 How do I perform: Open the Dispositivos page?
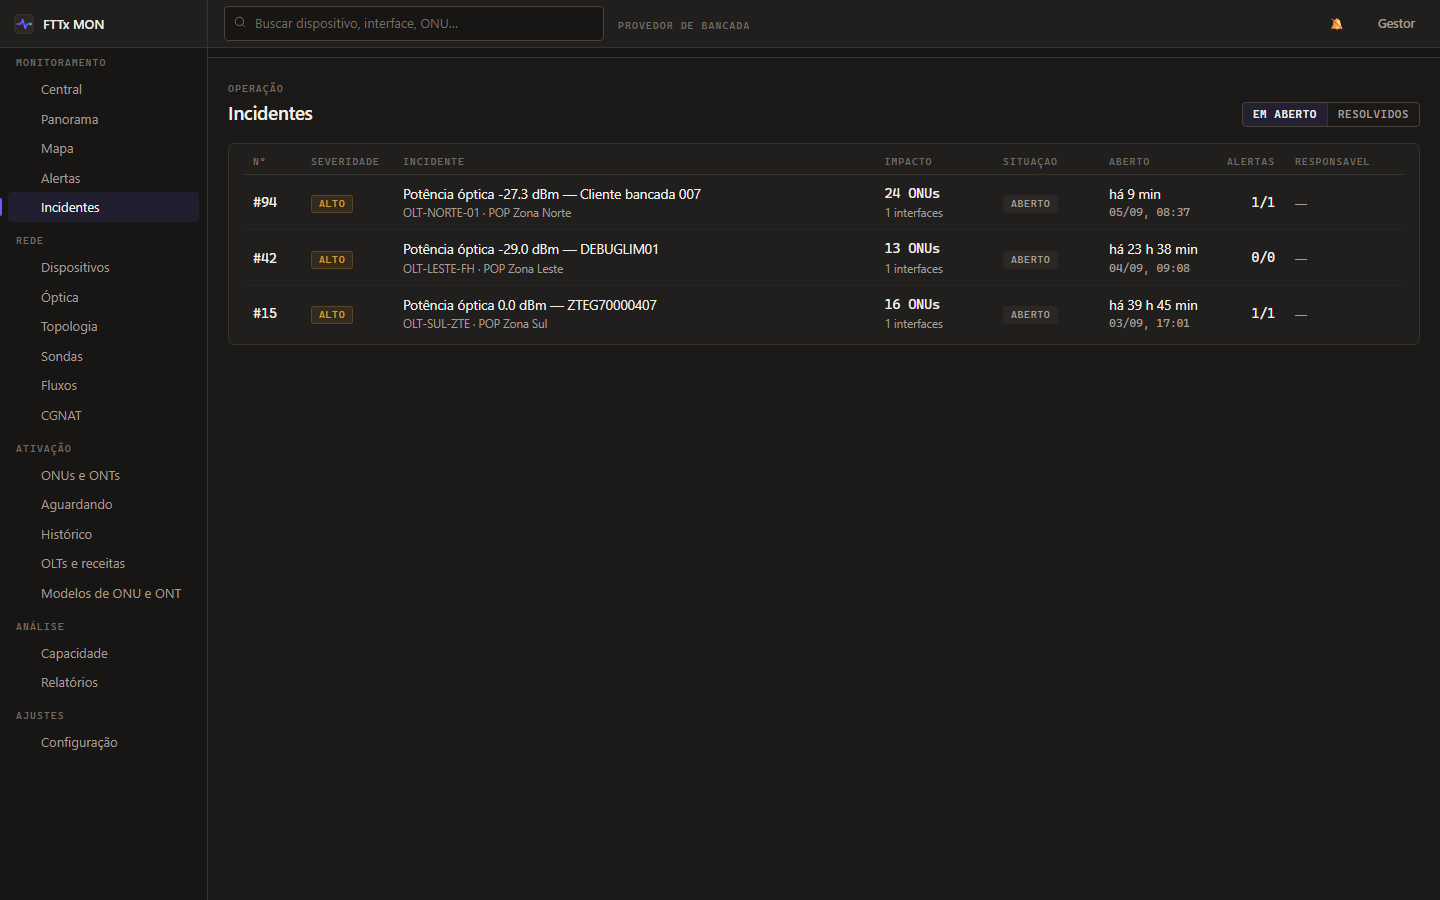[x=103, y=268]
